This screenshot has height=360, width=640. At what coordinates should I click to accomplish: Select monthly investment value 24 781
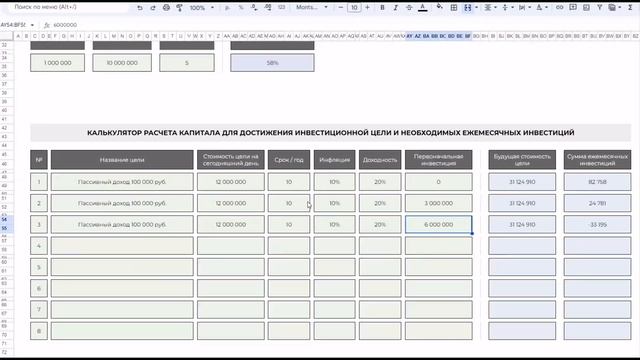(598, 203)
